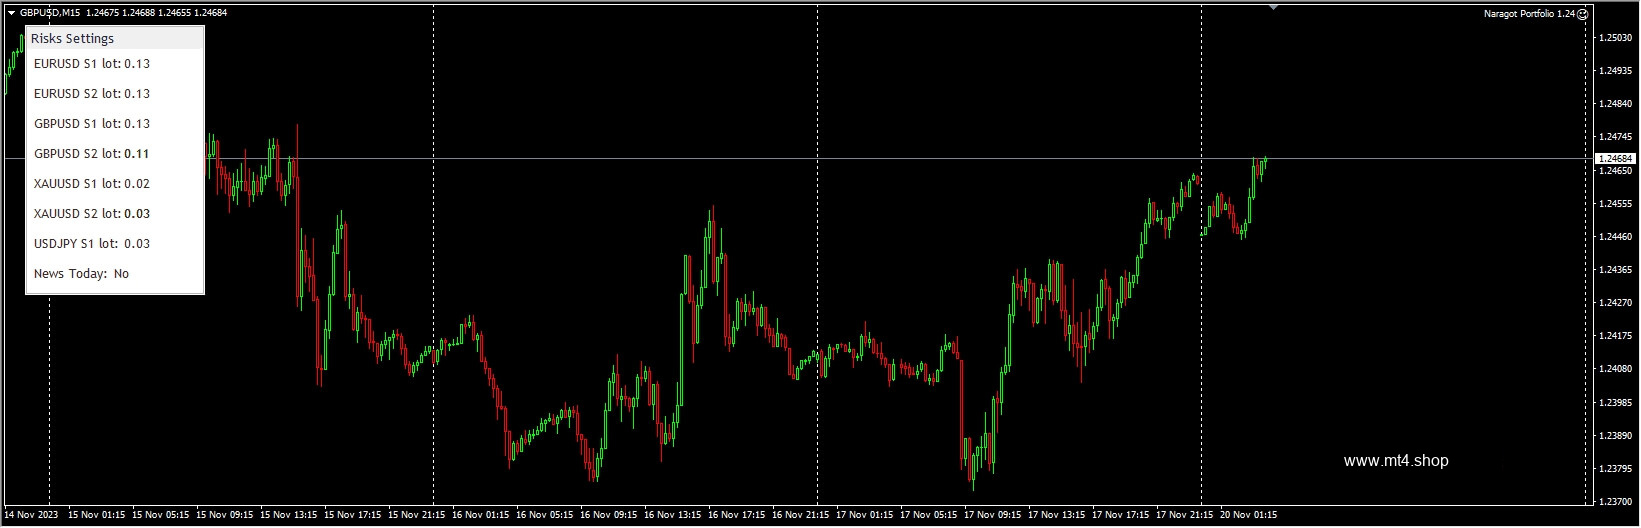Click time axis label 16 Nov 17:15
Image resolution: width=1641 pixels, height=528 pixels.
(x=737, y=516)
